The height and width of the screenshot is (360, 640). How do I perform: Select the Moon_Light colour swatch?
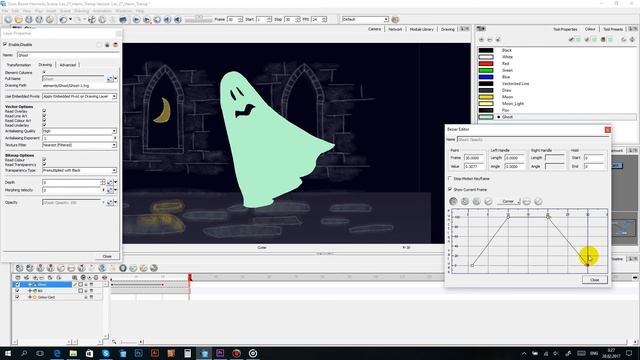tap(486, 104)
